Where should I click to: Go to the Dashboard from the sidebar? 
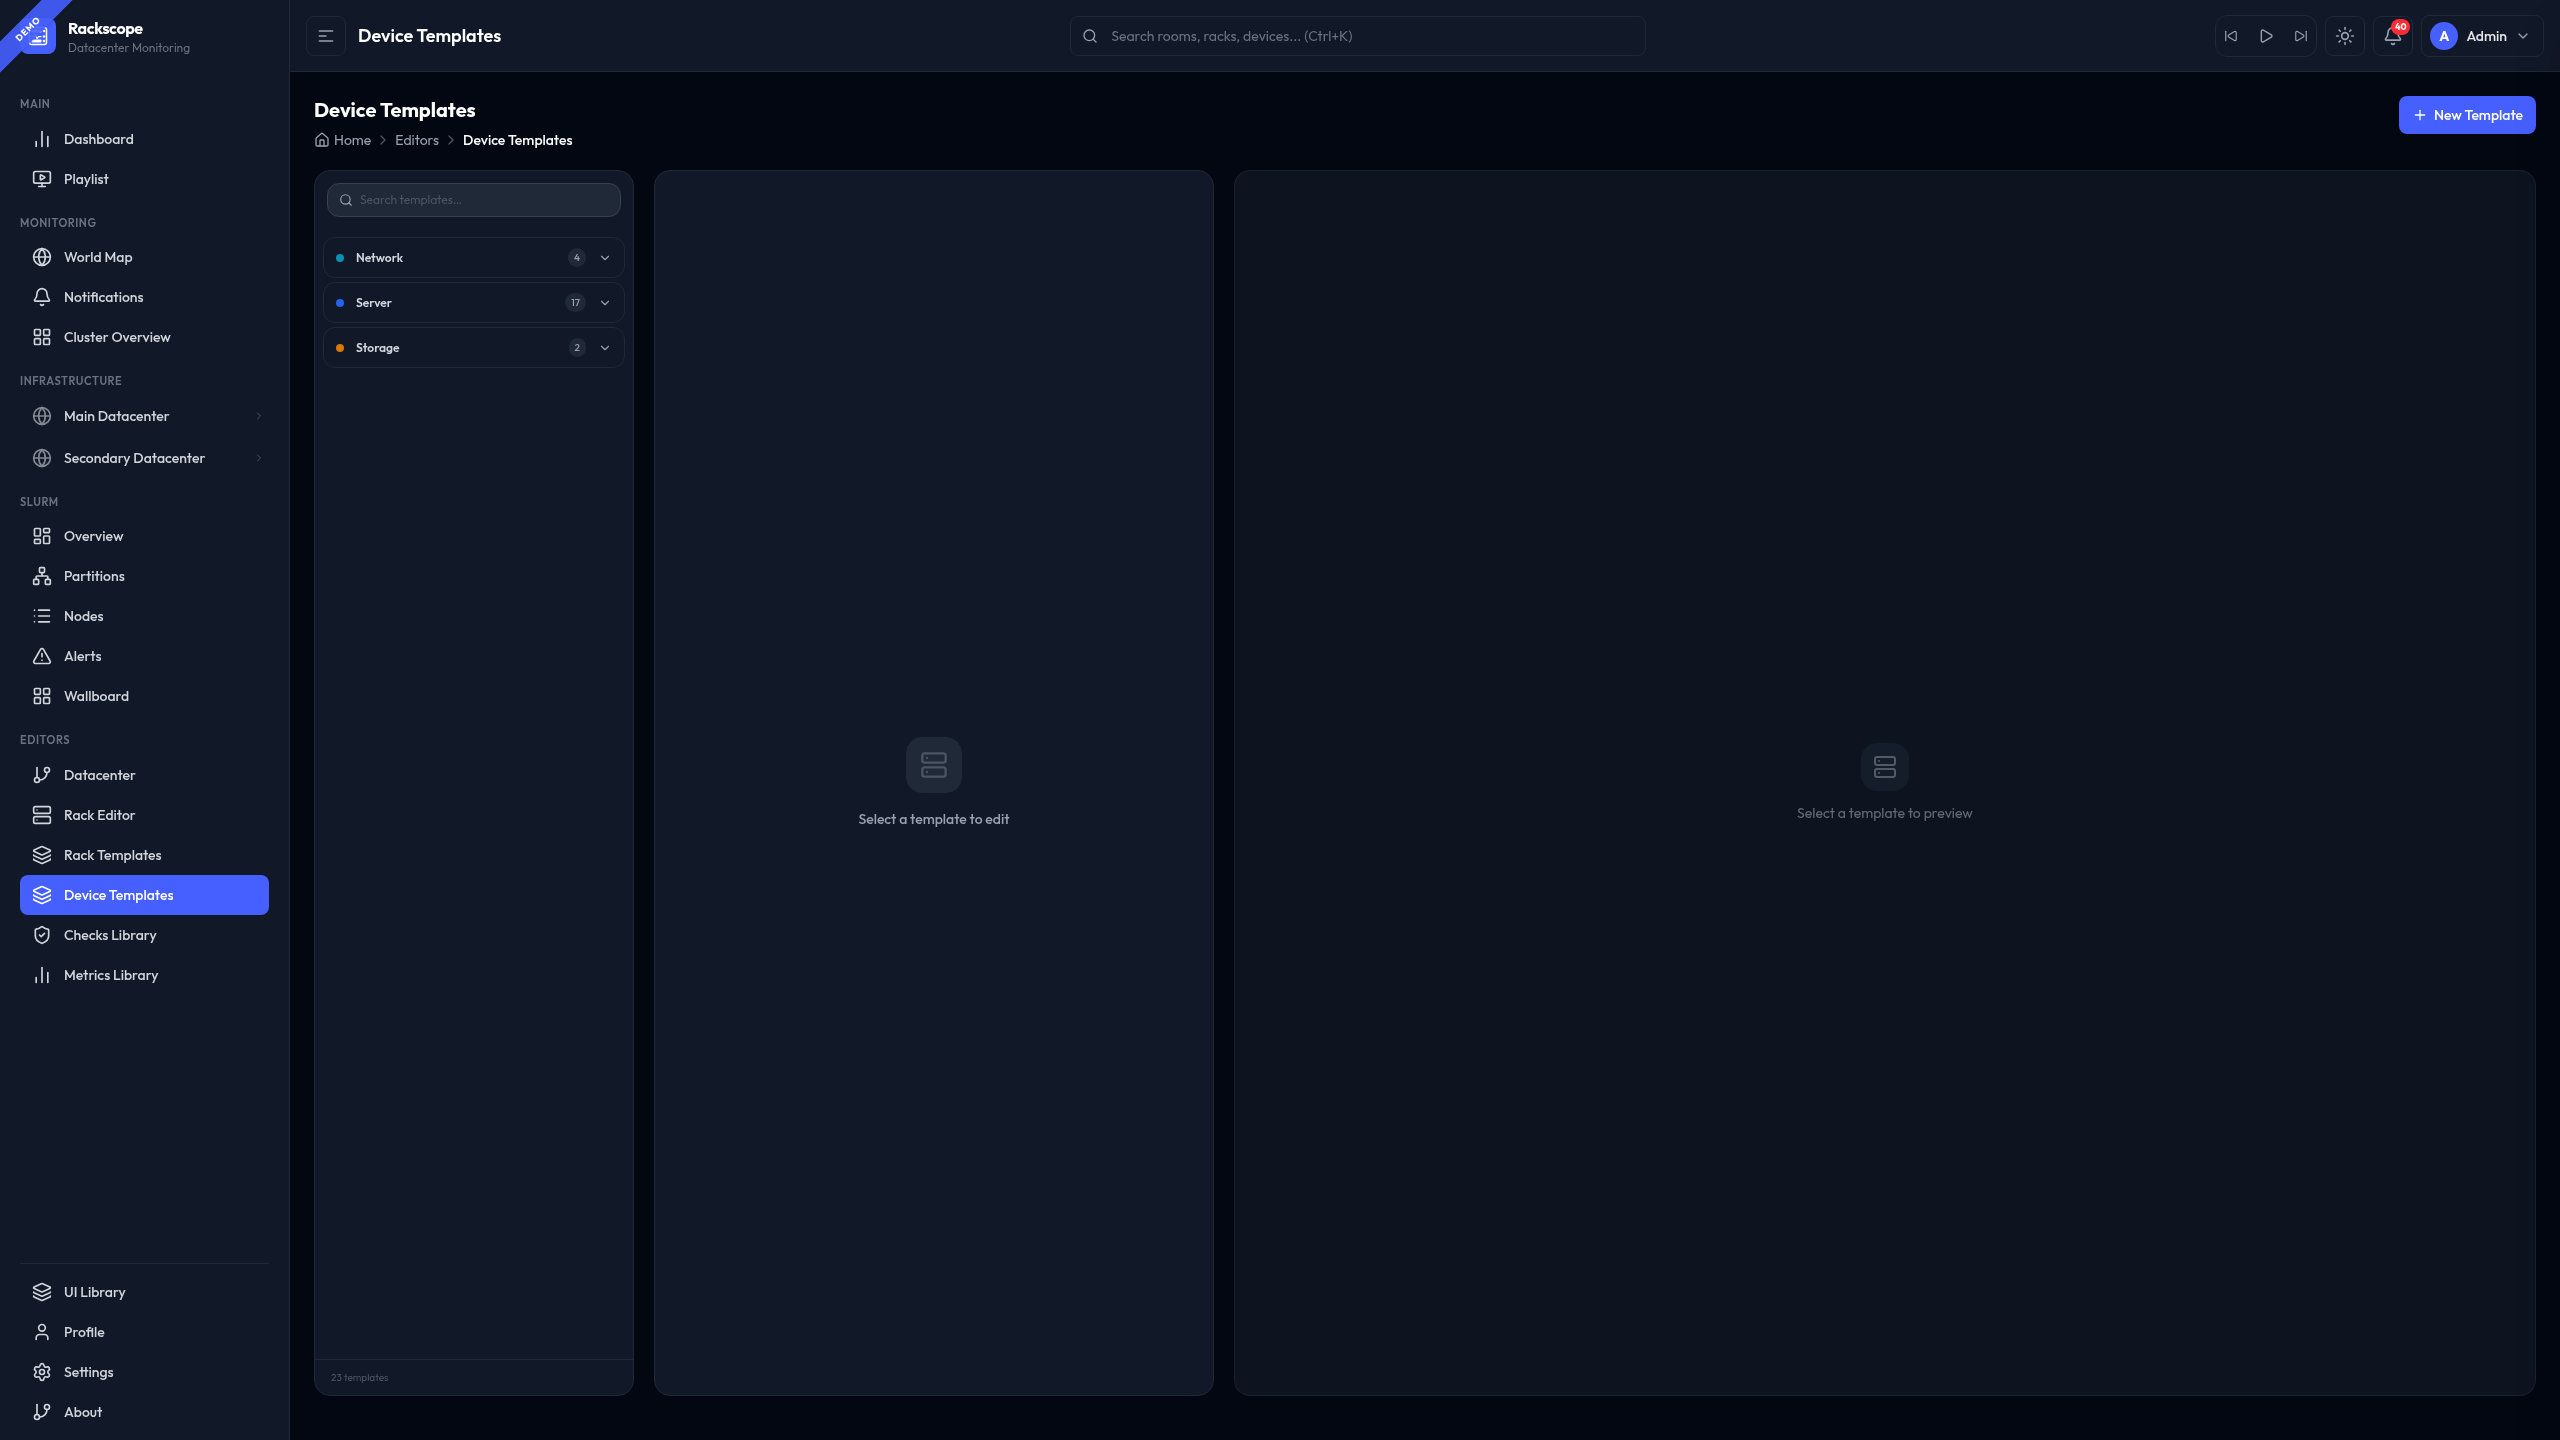point(99,139)
